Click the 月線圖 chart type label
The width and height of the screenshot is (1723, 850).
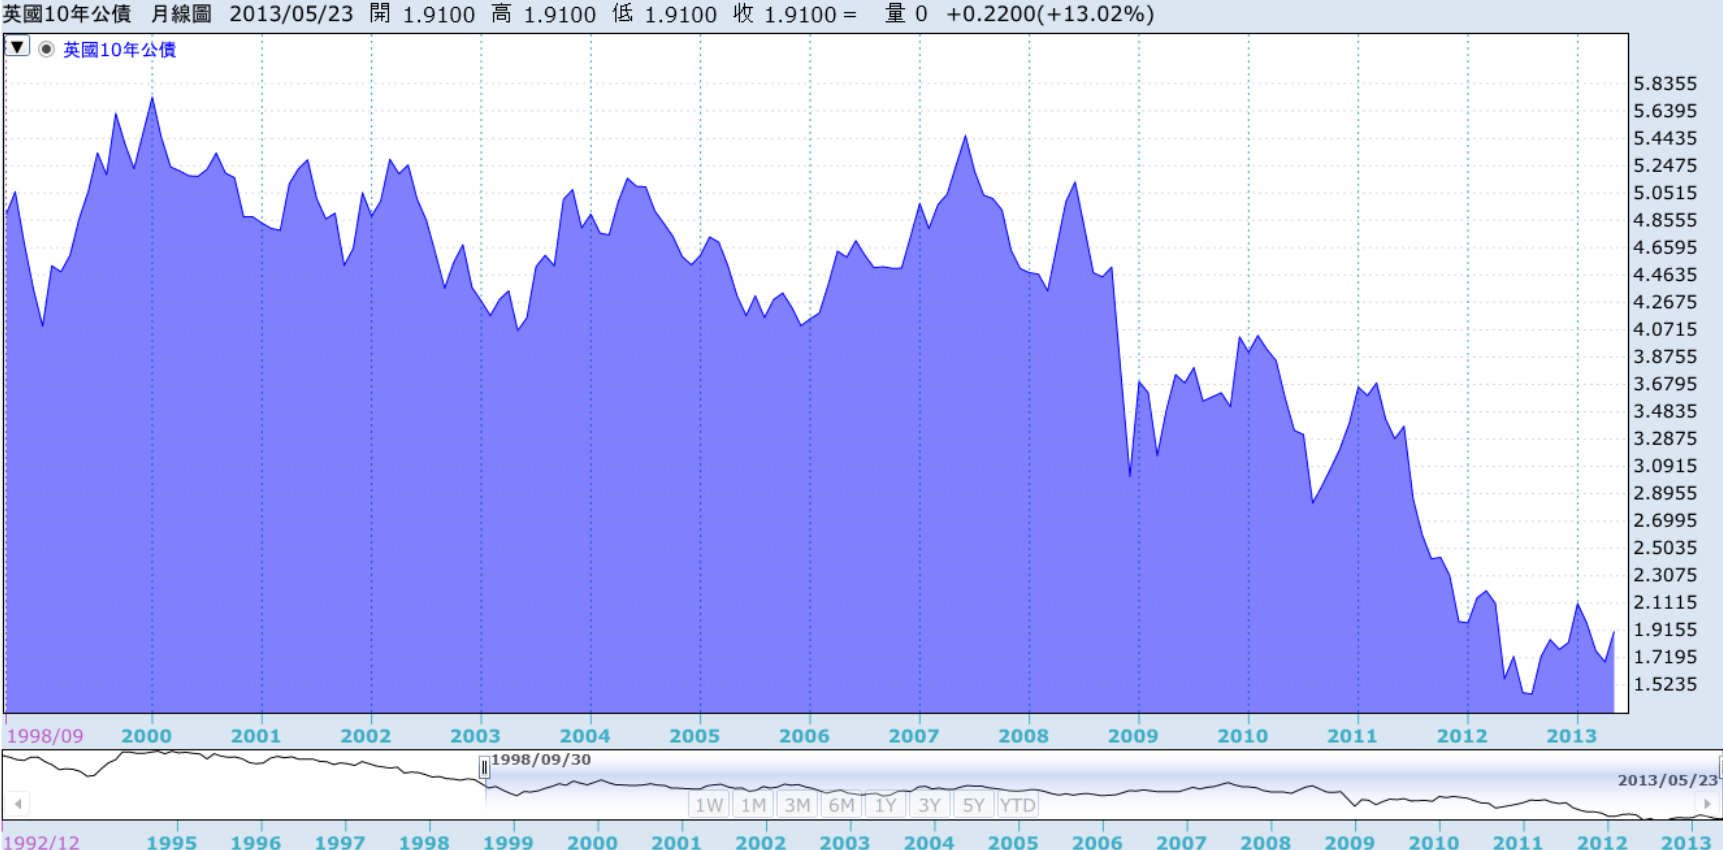click(x=181, y=14)
